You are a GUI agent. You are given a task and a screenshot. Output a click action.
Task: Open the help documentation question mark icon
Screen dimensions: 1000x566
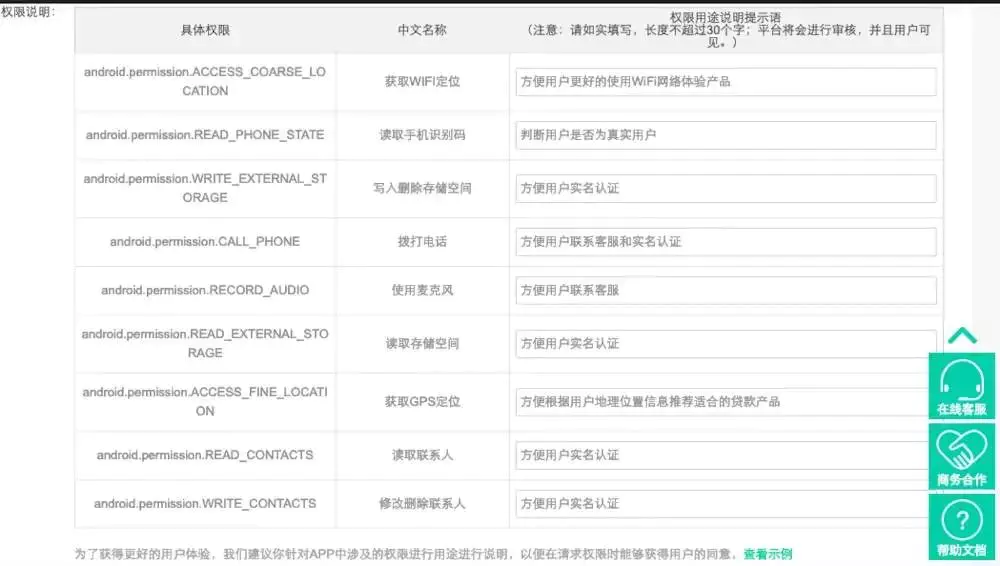click(x=961, y=520)
